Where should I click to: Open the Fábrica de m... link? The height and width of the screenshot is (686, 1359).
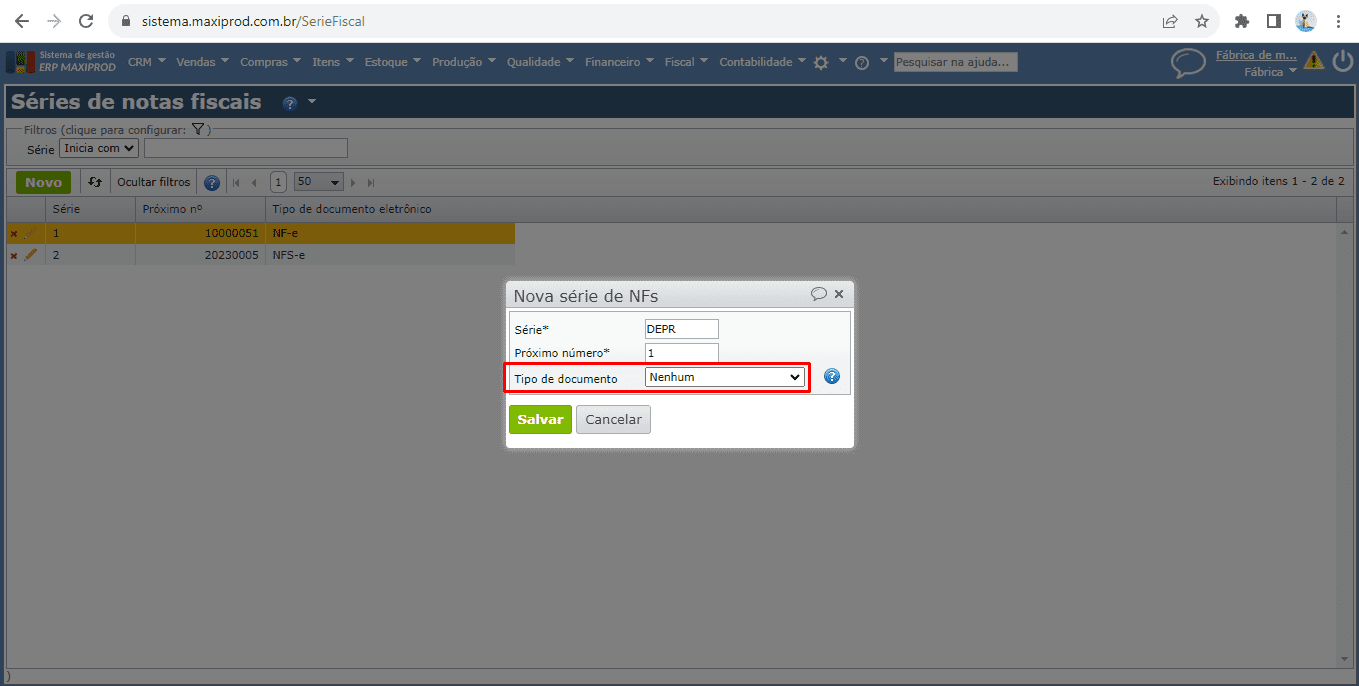1256,55
